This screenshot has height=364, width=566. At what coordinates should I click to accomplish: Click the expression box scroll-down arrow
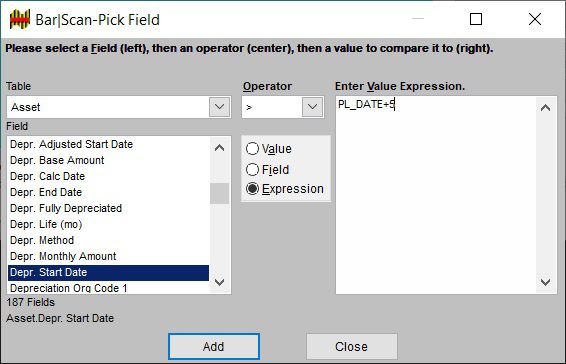pyautogui.click(x=545, y=282)
